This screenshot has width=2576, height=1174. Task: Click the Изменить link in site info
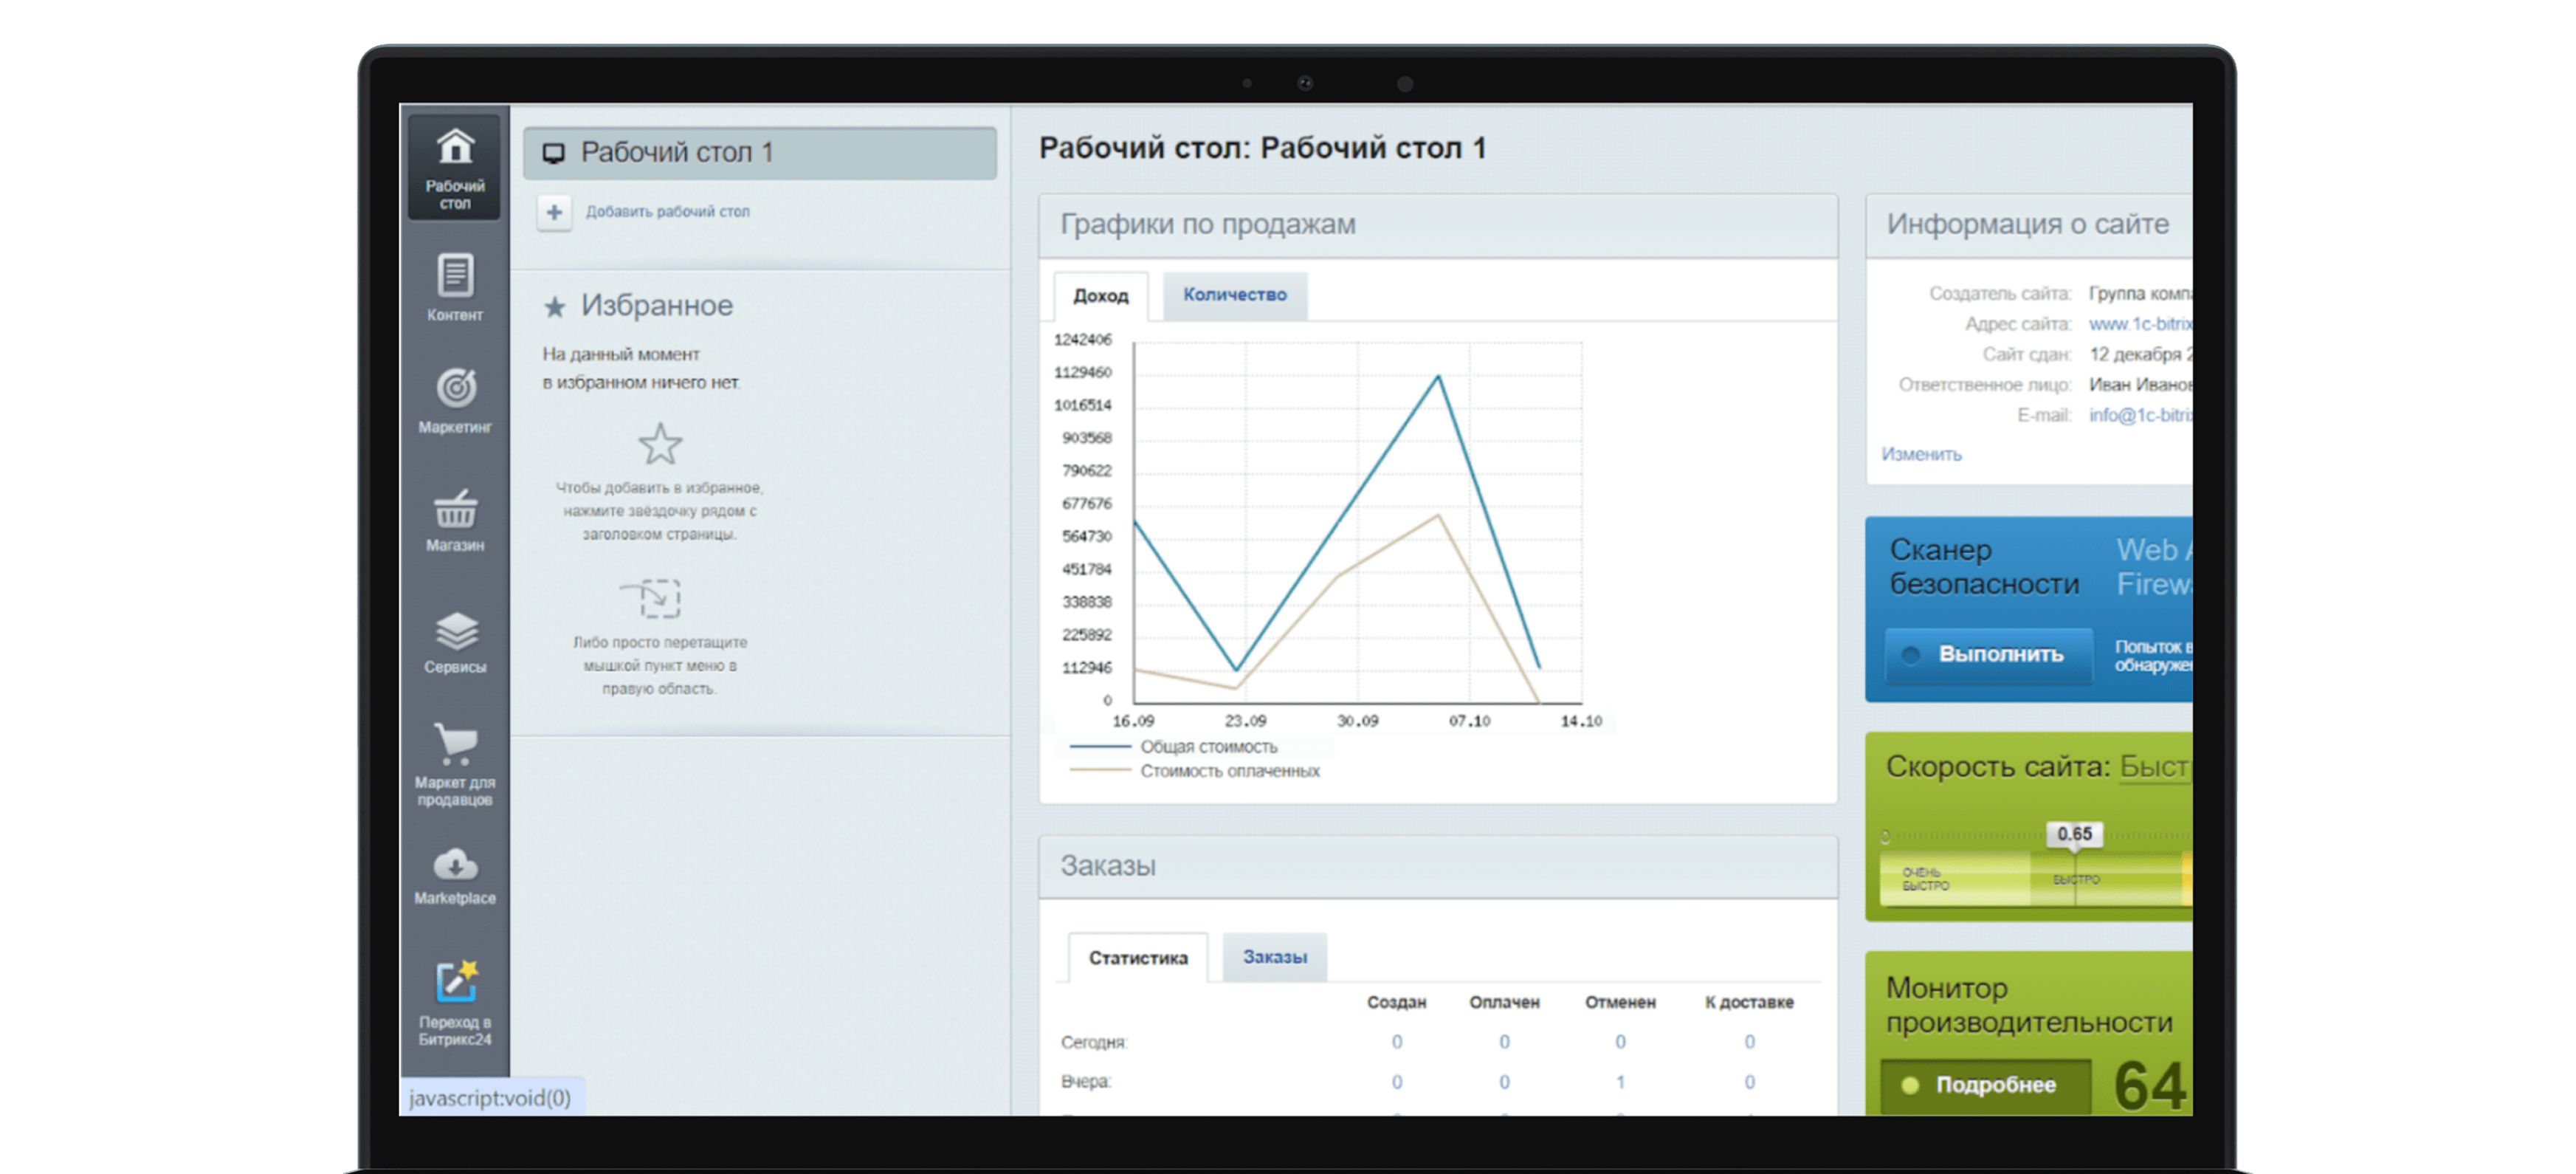(1921, 454)
